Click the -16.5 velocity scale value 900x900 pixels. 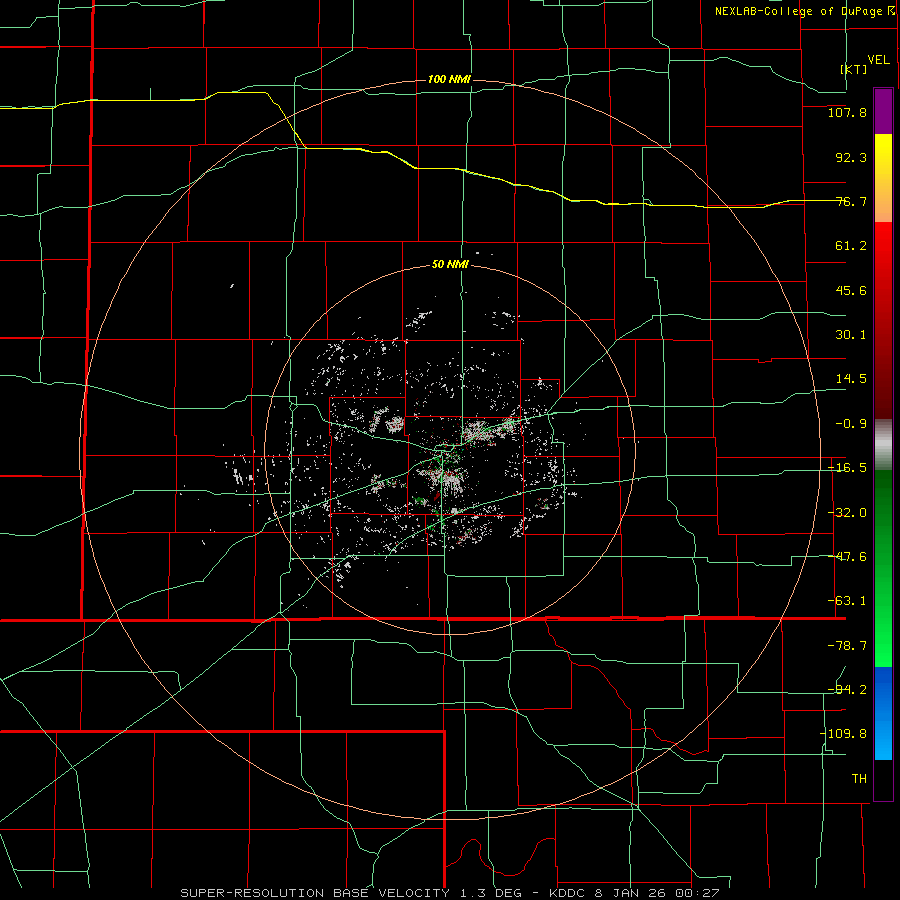coord(847,468)
